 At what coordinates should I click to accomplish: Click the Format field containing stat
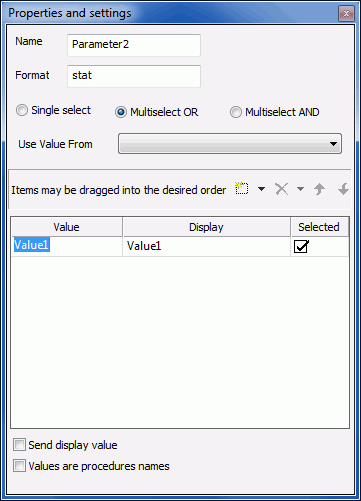(134, 76)
